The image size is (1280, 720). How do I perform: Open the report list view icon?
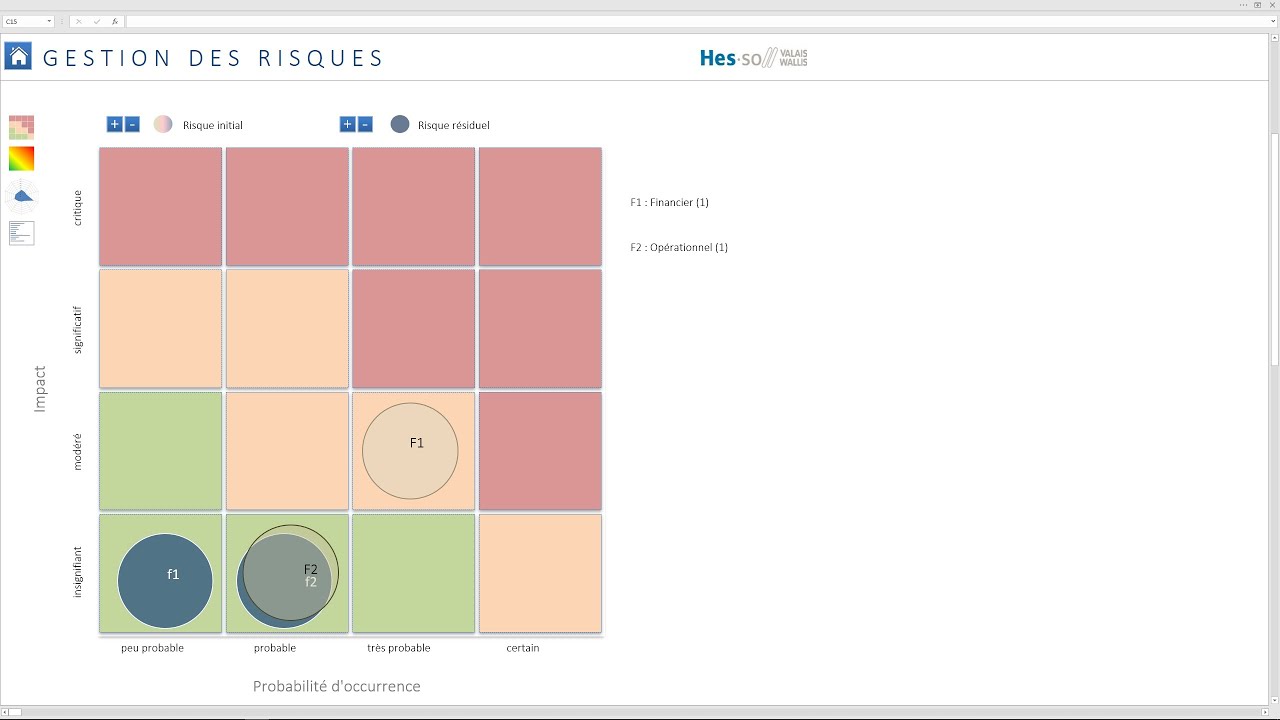pos(21,233)
